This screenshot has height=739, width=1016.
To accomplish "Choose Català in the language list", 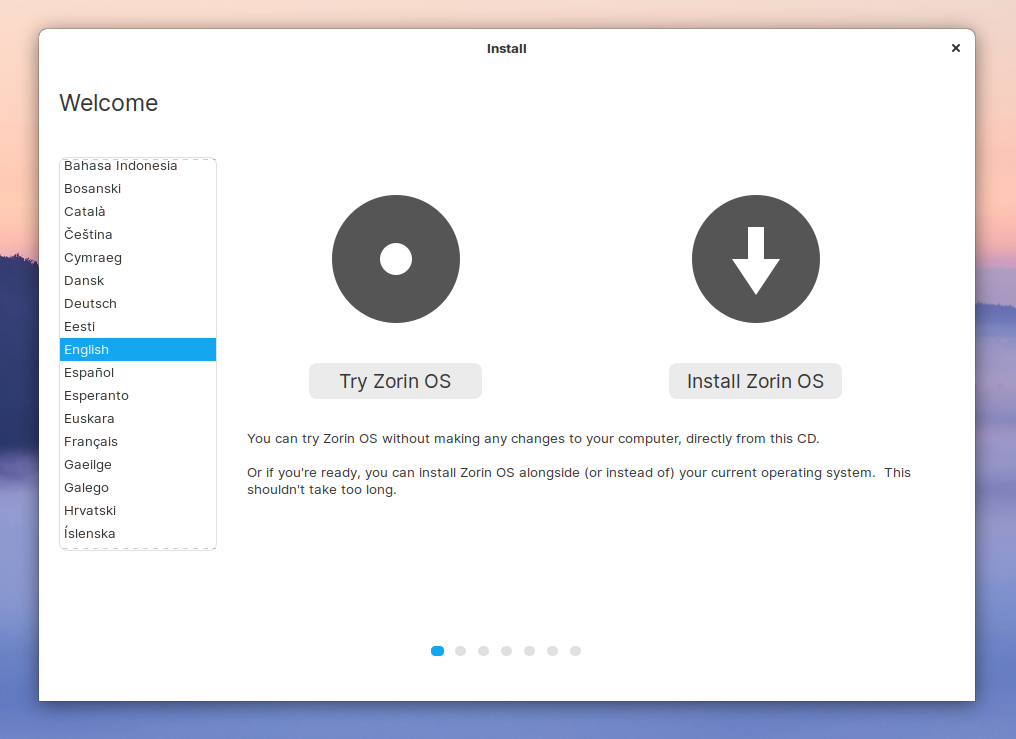I will [x=138, y=212].
